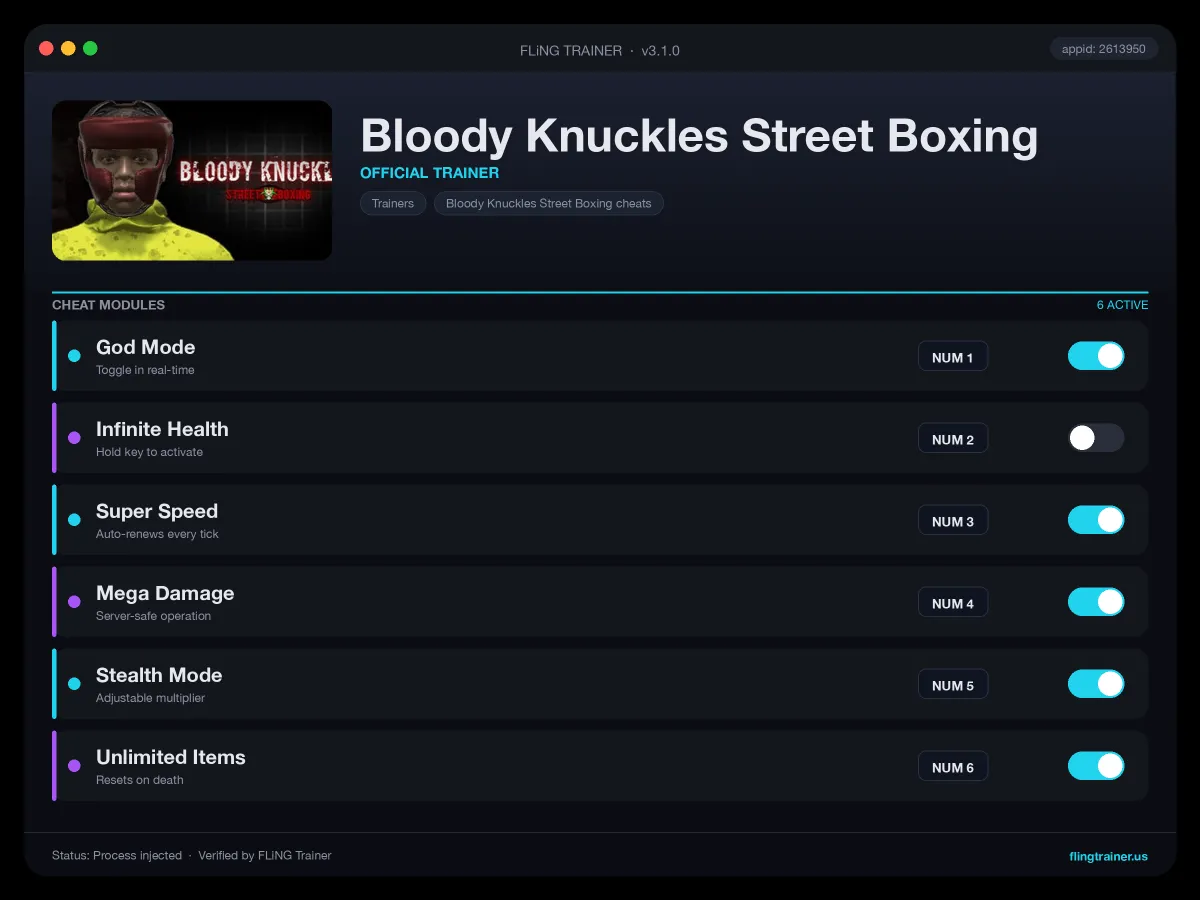1200x900 pixels.
Task: Open the Trainers tag
Action: 393,203
